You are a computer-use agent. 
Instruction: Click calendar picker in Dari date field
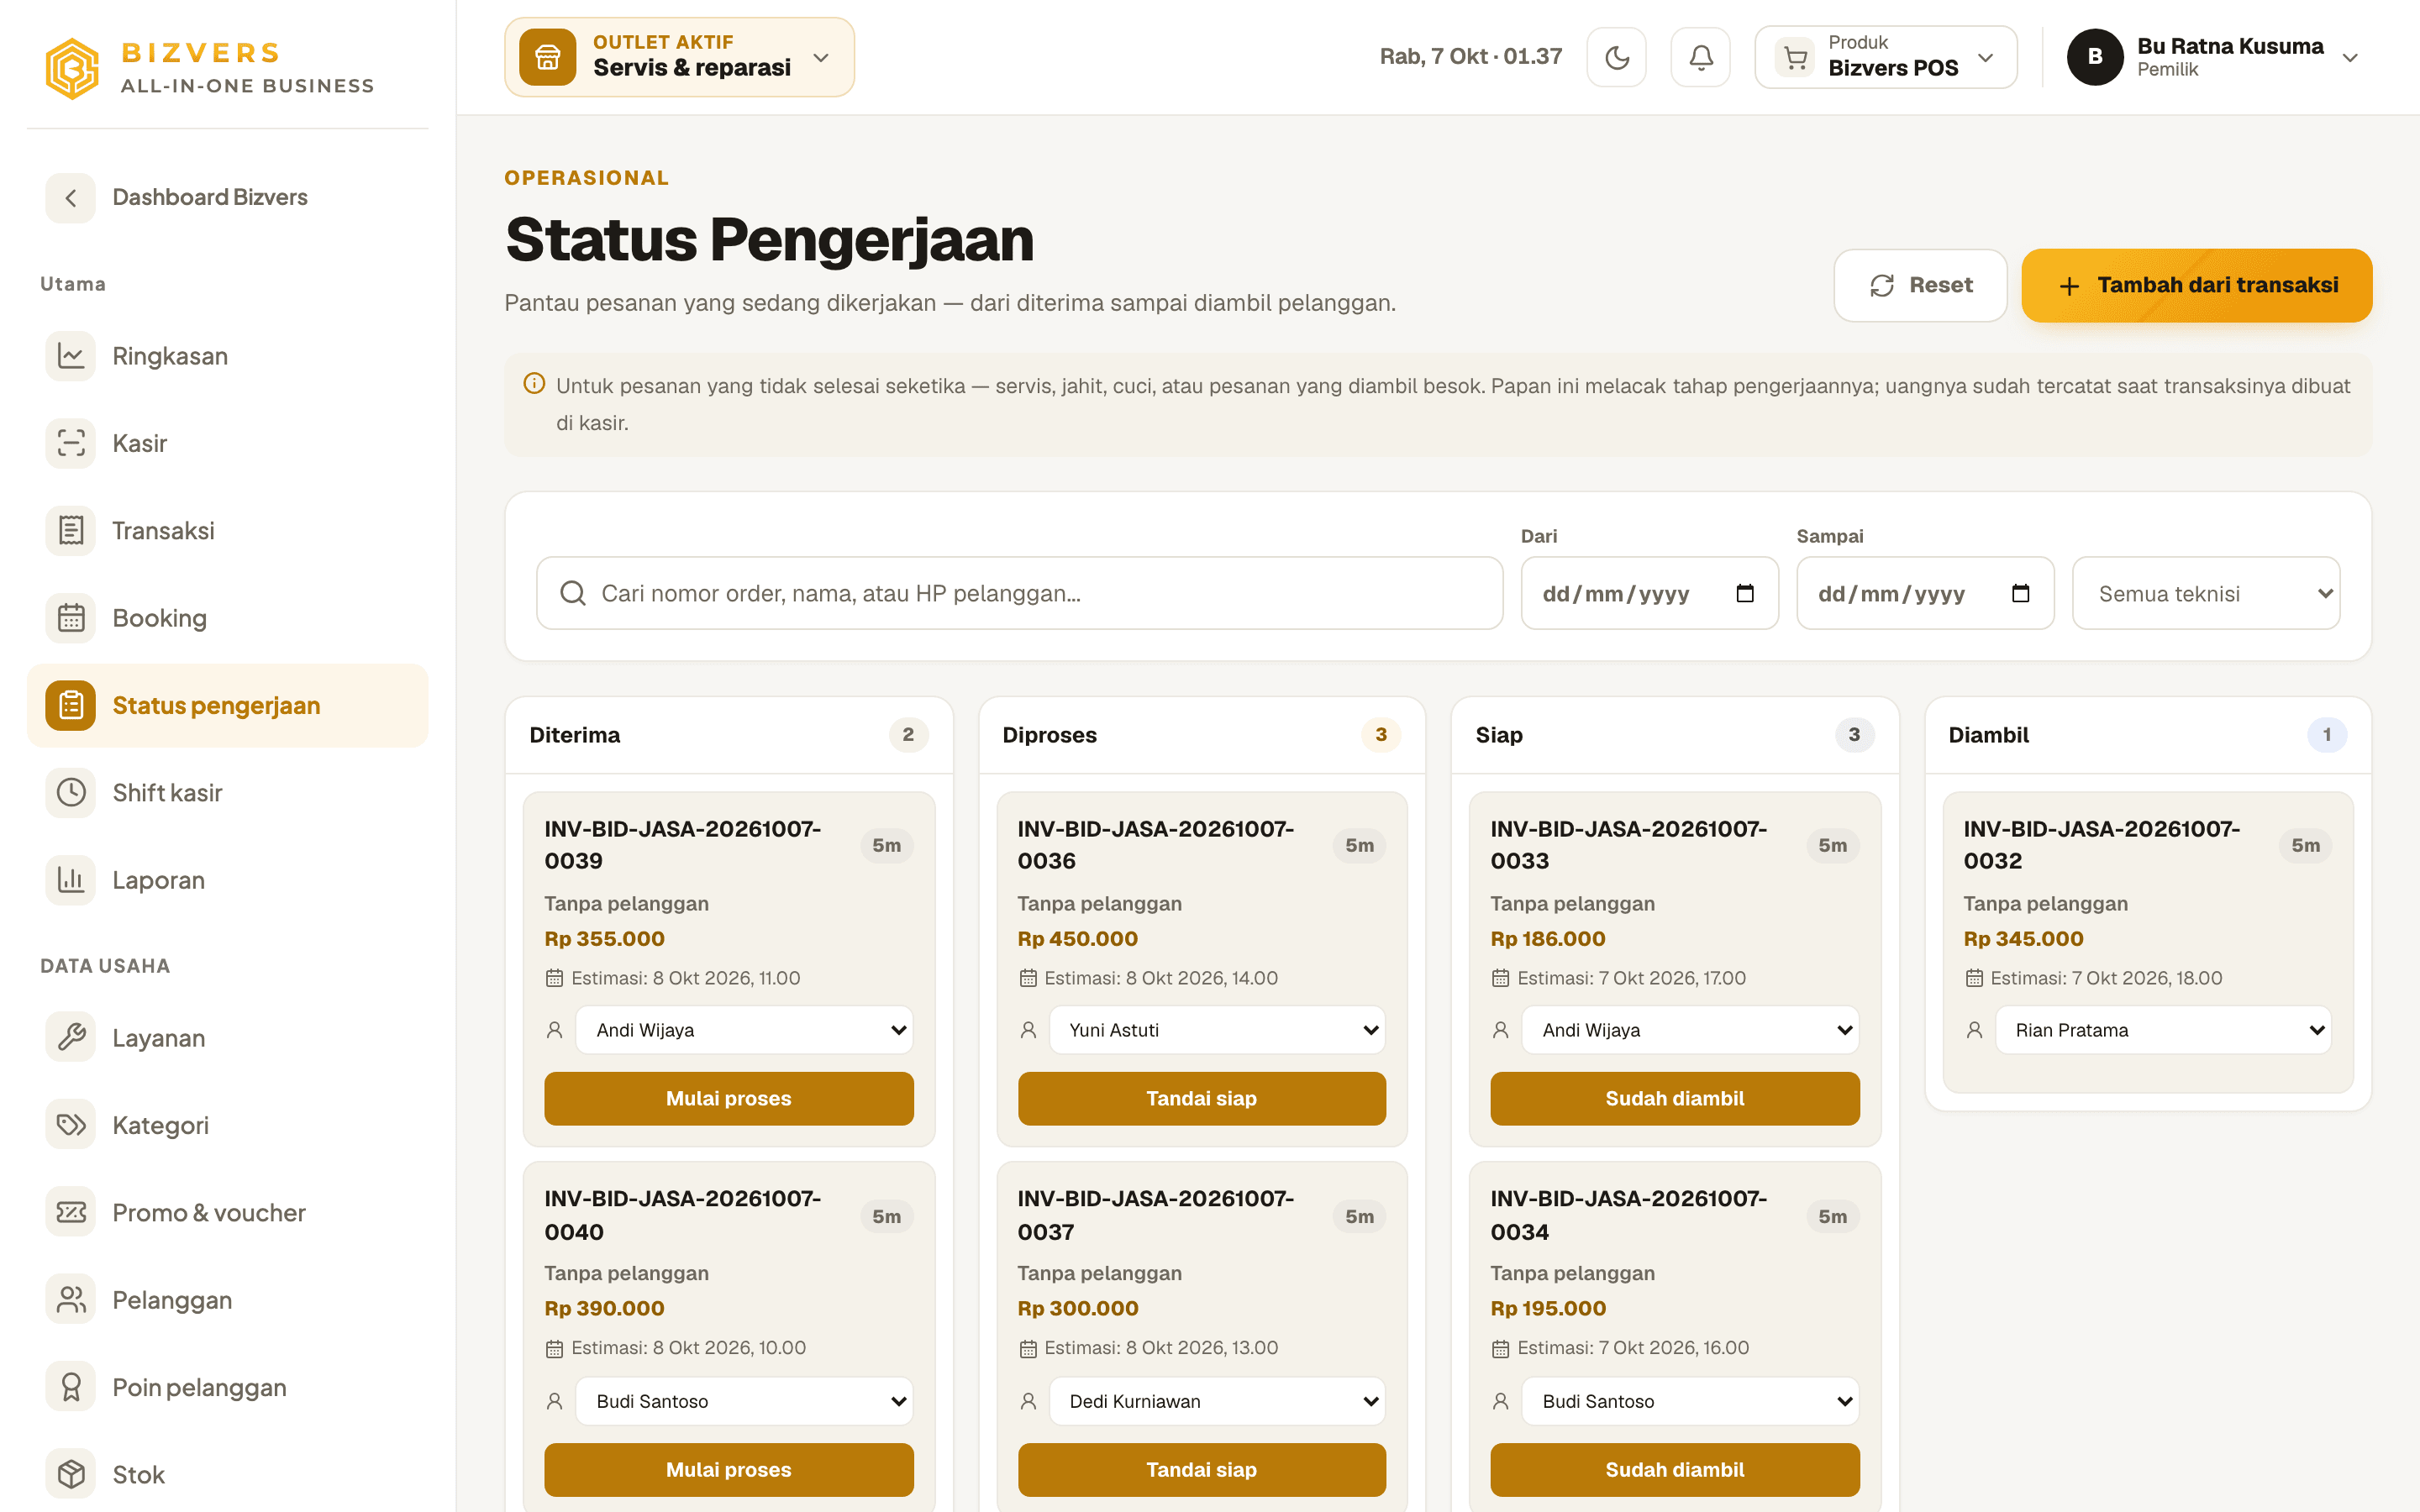click(x=1745, y=593)
